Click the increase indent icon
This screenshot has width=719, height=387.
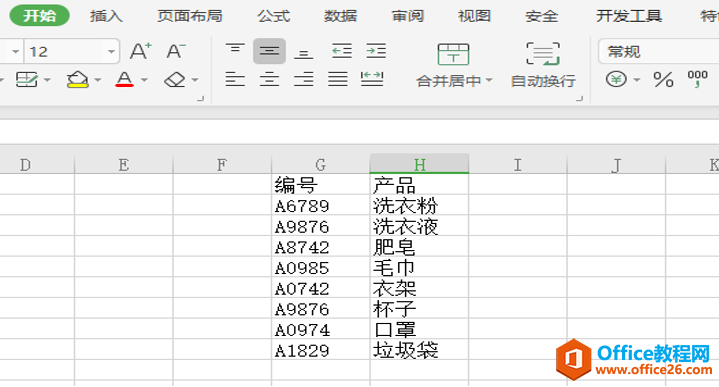376,50
